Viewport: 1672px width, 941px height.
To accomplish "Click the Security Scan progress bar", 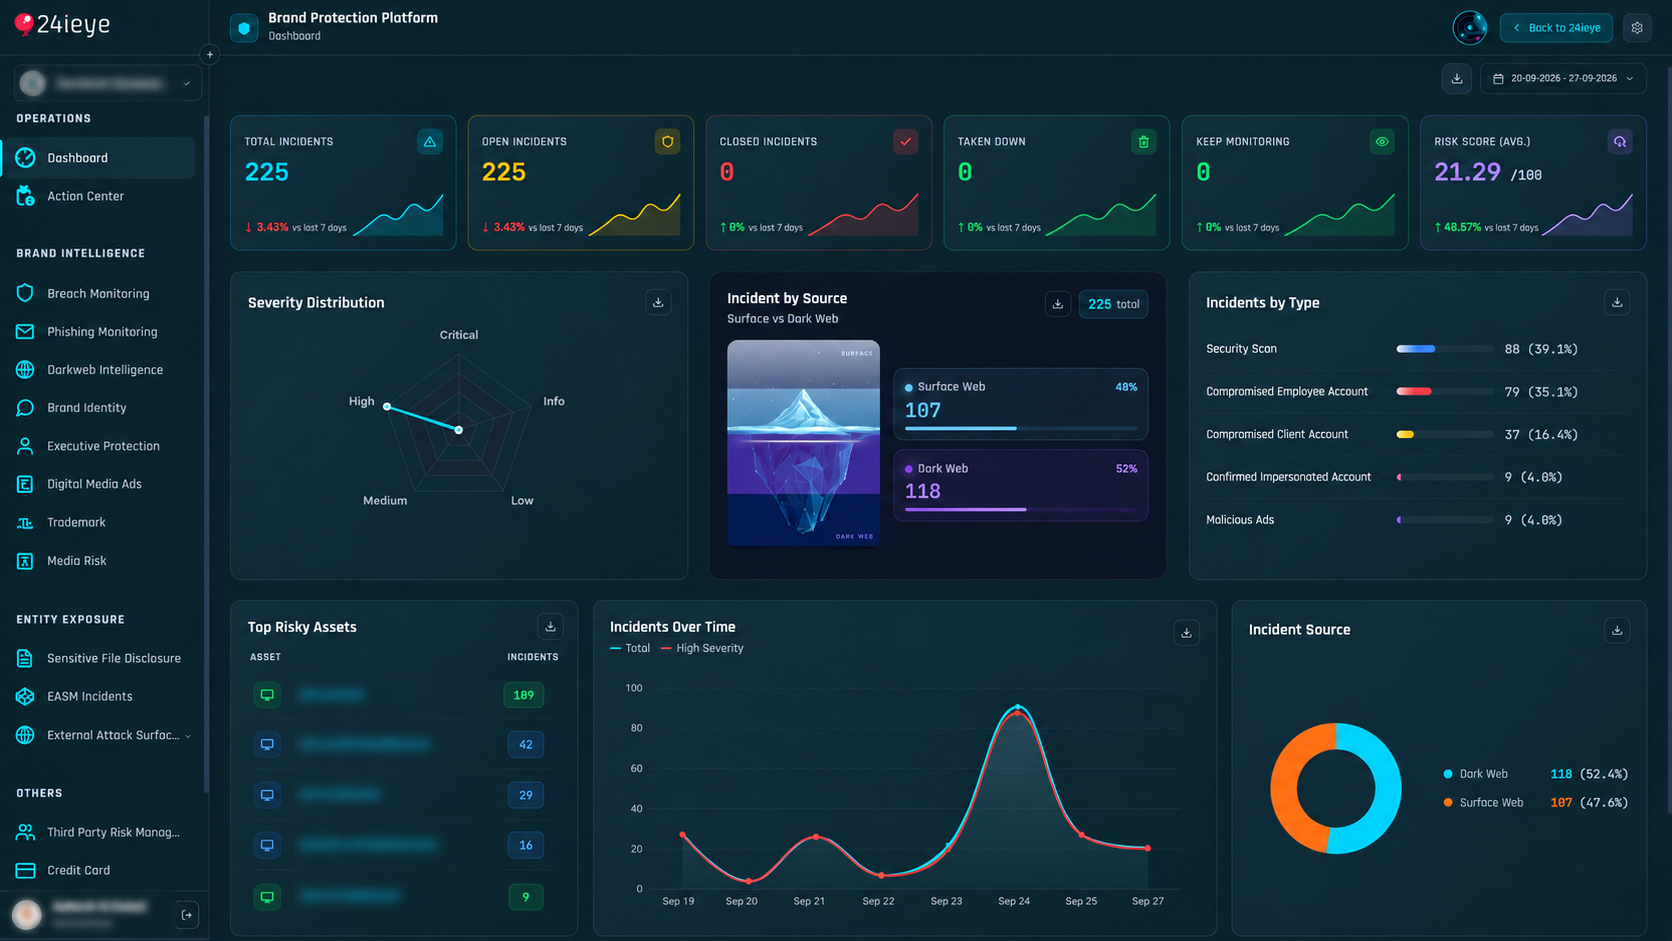I will [x=1444, y=349].
